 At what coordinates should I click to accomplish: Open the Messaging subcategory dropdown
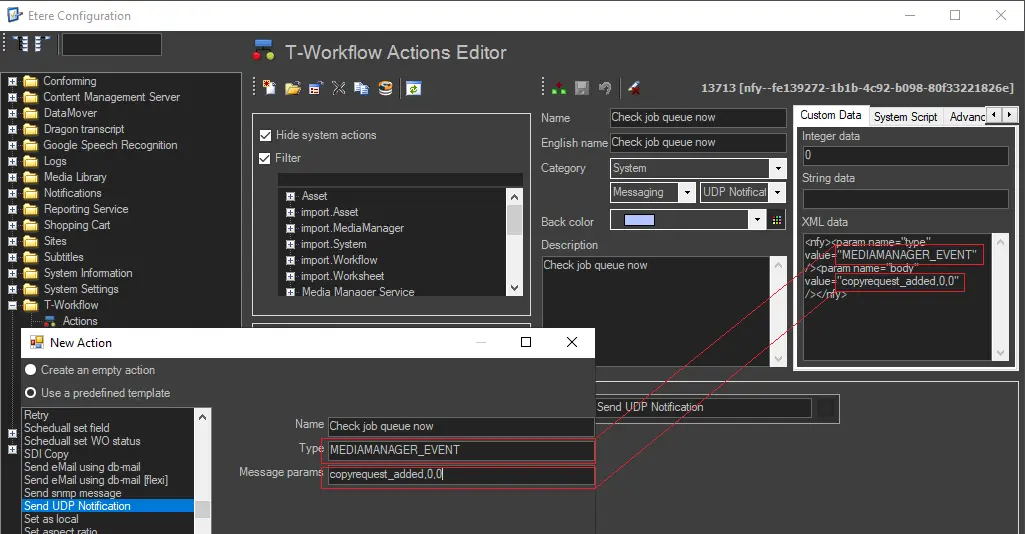click(686, 192)
